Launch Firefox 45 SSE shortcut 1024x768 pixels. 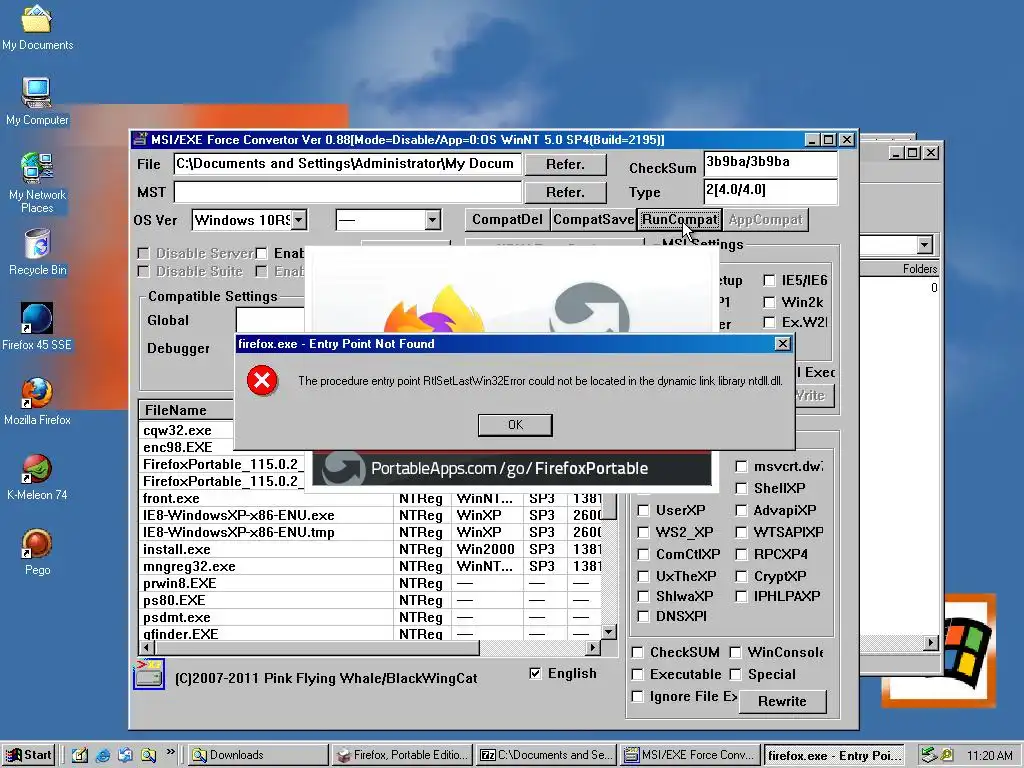[37, 327]
